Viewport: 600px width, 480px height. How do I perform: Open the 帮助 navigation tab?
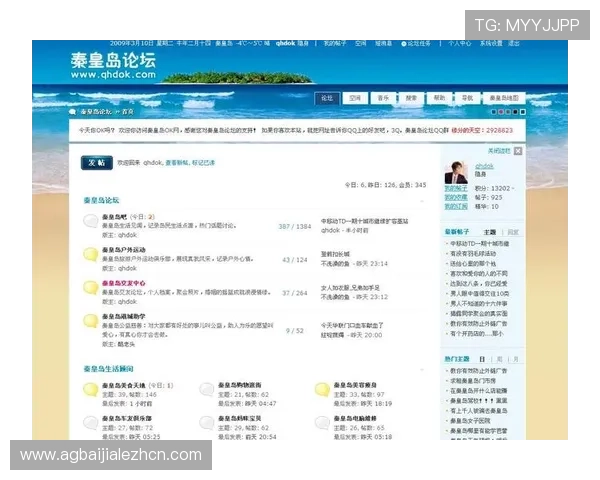click(x=439, y=98)
